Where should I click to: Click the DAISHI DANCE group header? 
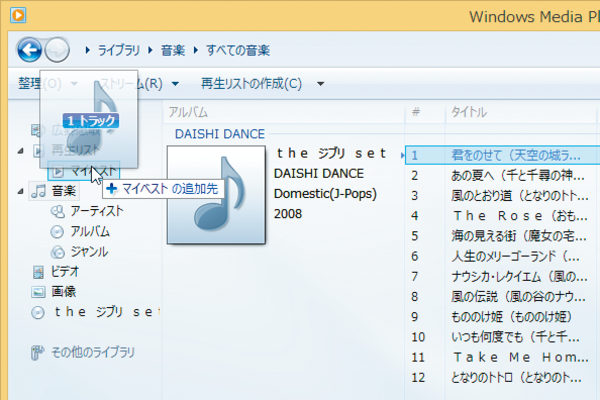click(220, 134)
